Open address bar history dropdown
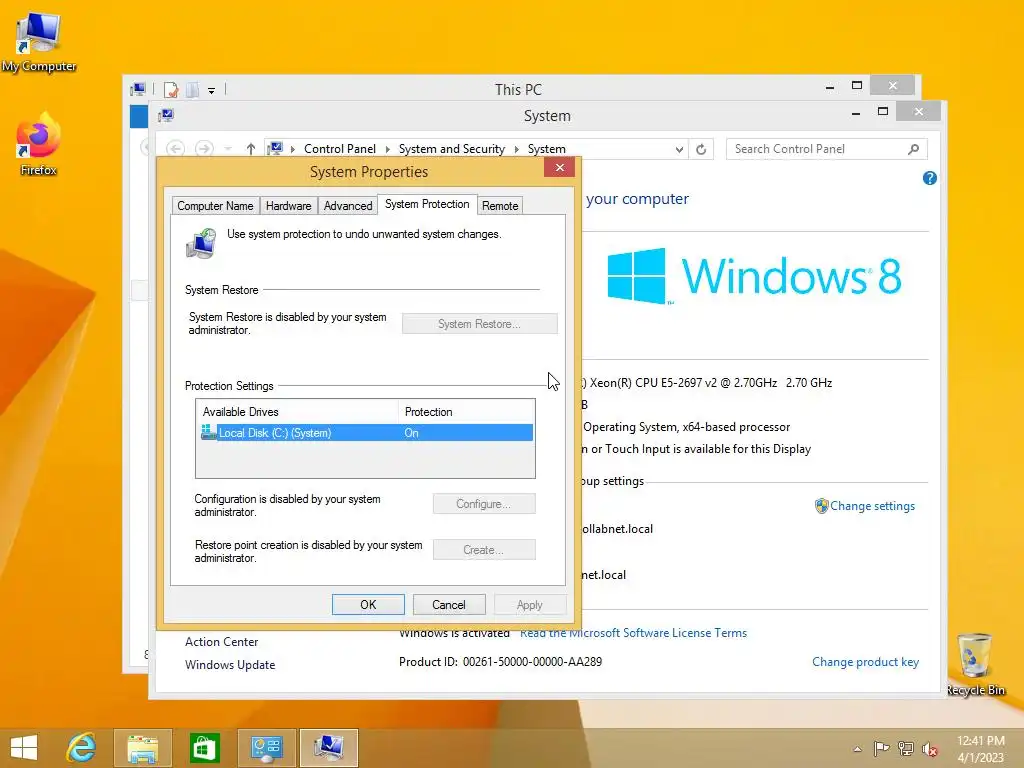This screenshot has width=1024, height=768. pyautogui.click(x=679, y=150)
